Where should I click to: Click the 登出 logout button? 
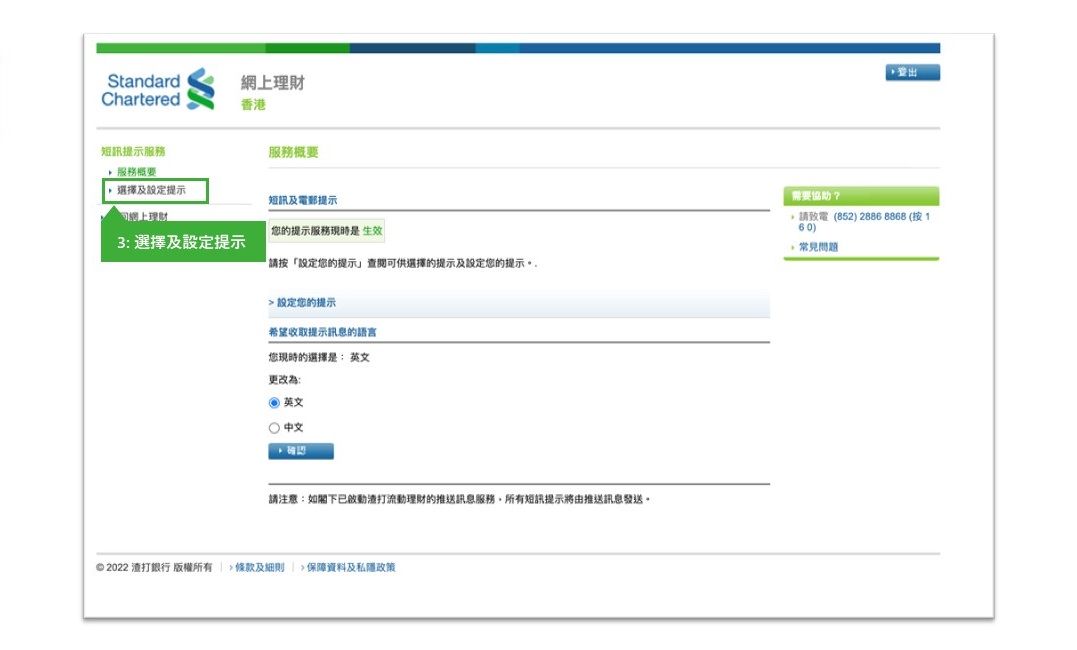pyautogui.click(x=912, y=73)
